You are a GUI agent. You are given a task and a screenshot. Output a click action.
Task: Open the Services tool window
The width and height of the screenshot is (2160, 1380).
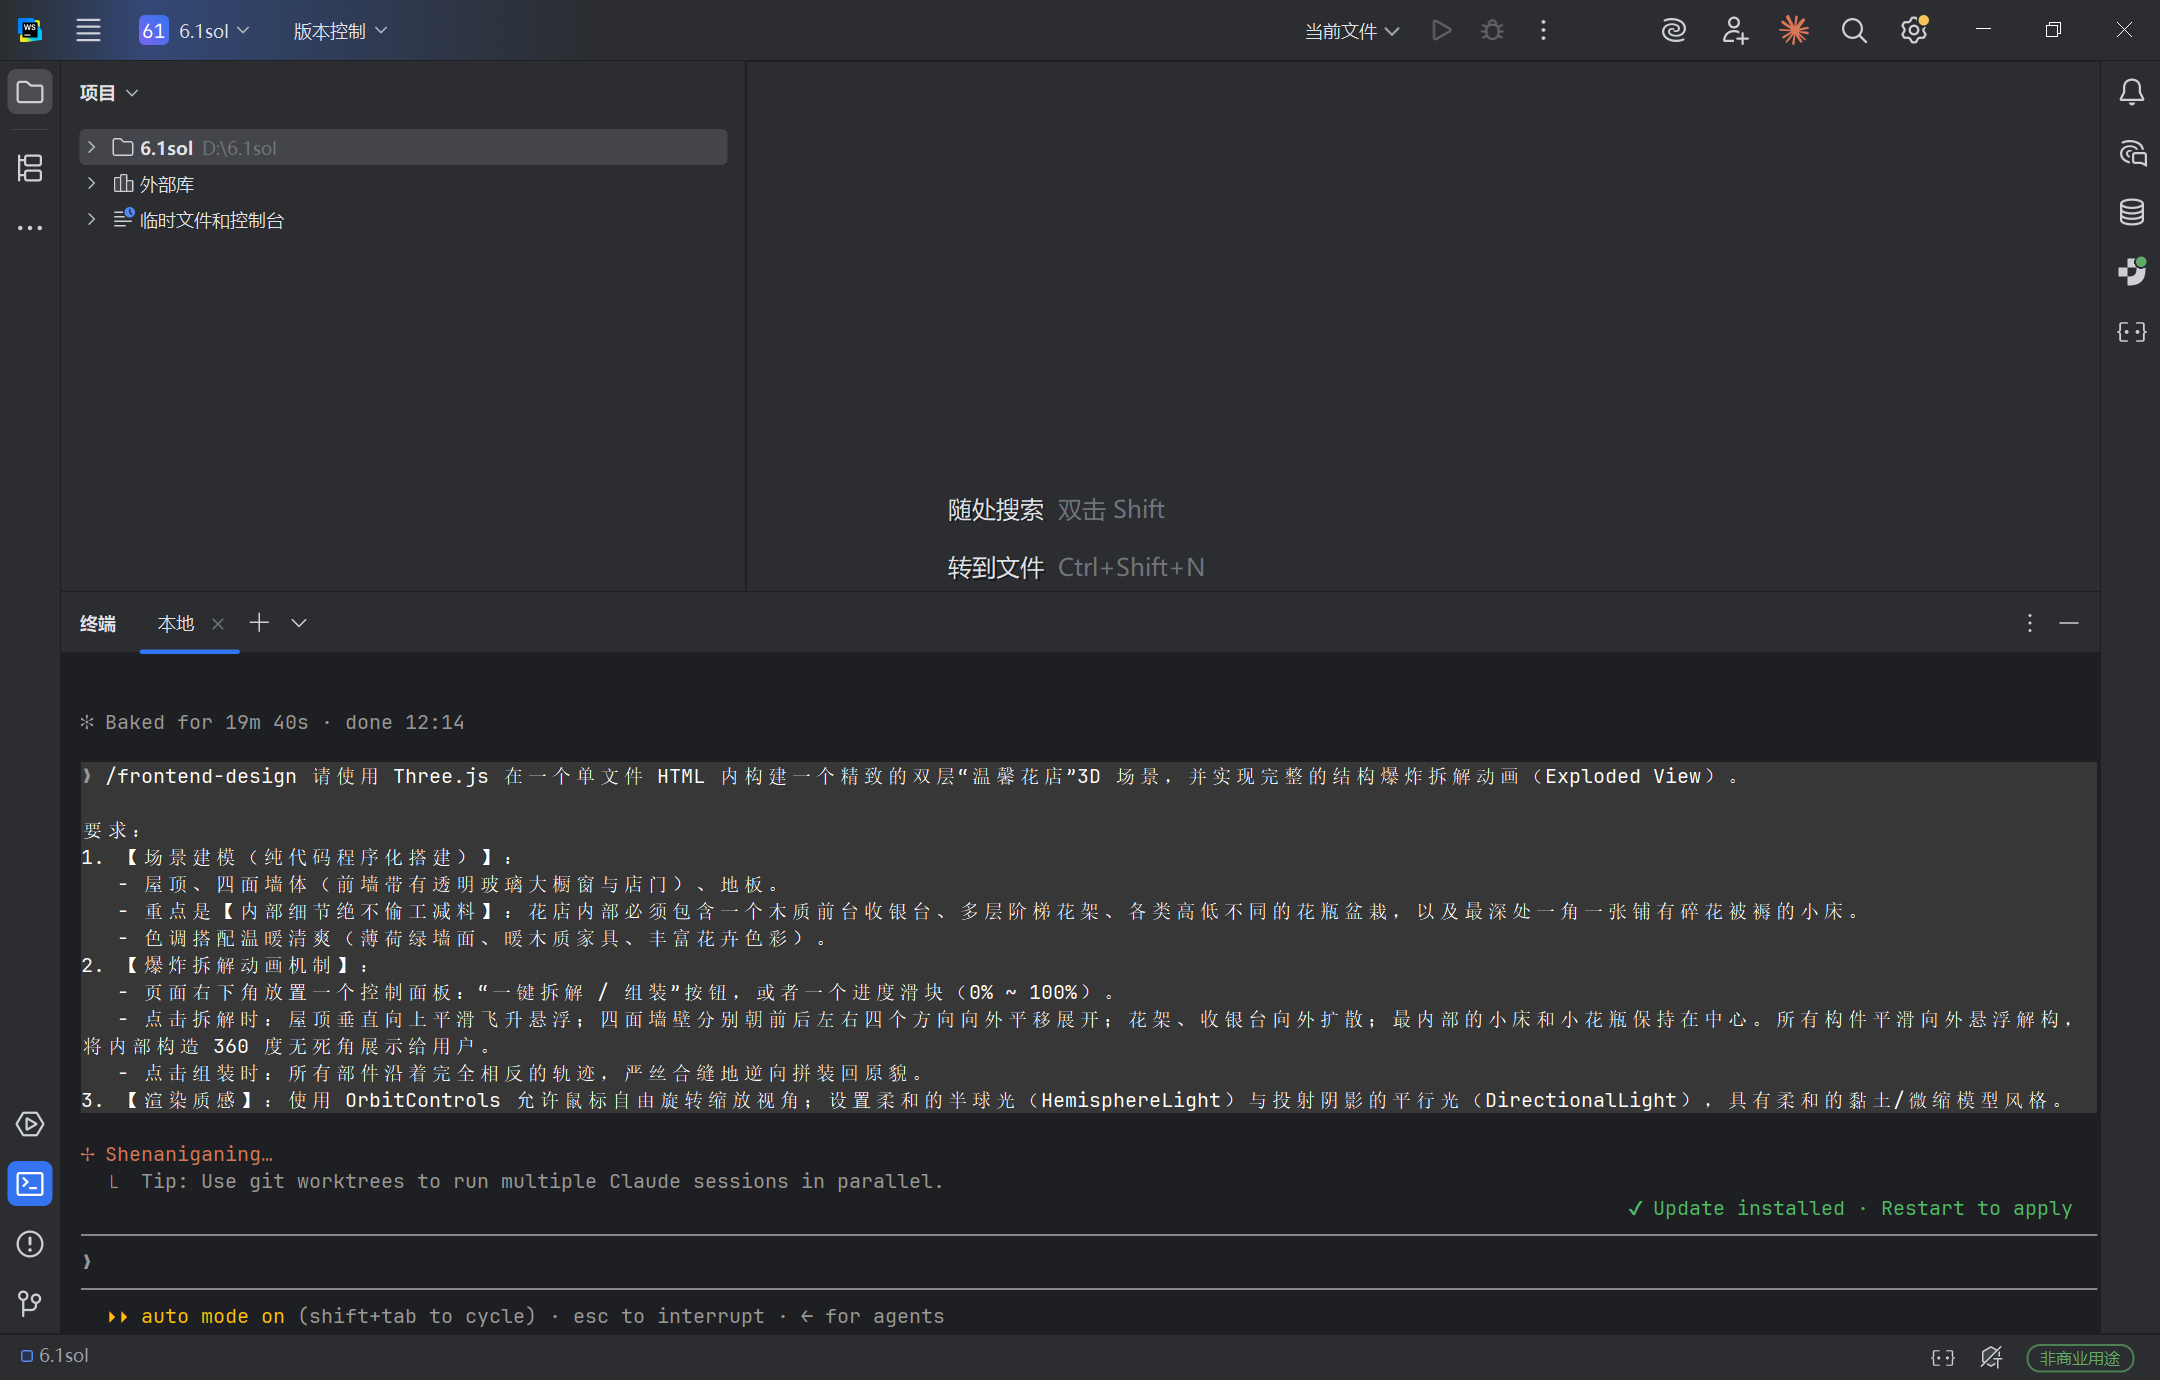coord(30,1124)
